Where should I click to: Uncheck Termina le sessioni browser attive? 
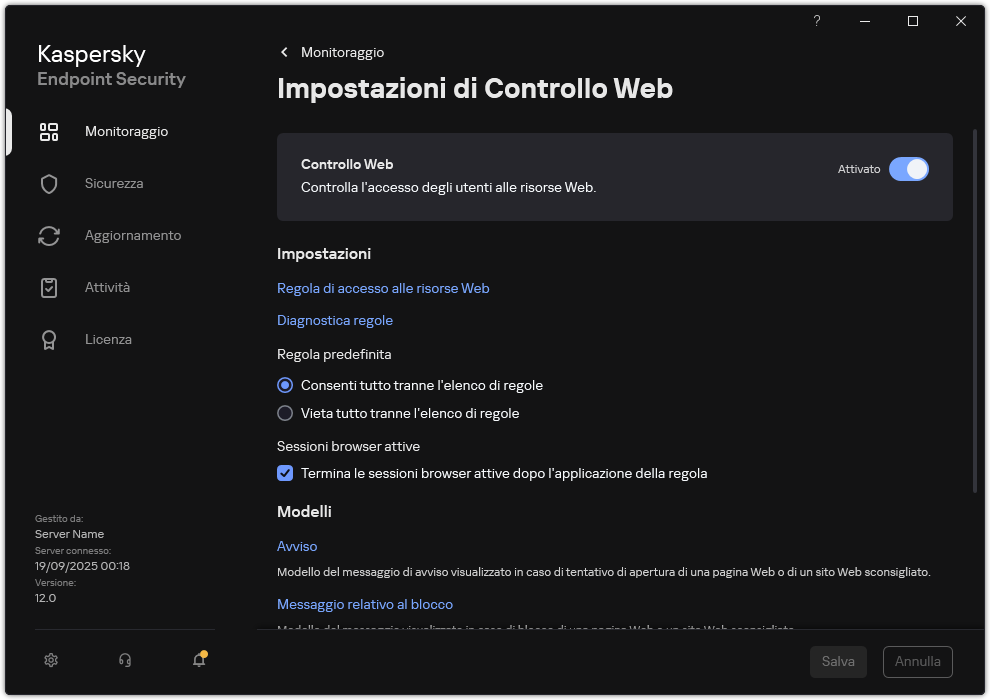pos(285,473)
